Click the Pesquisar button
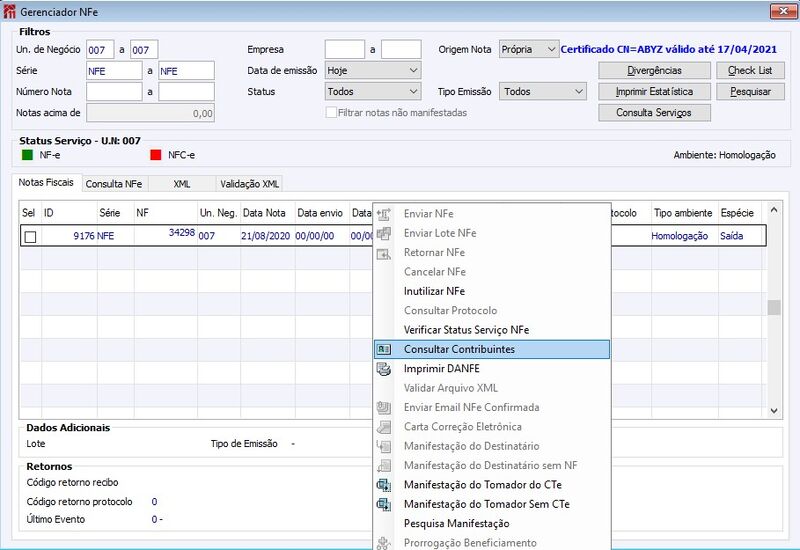This screenshot has height=550, width=800. click(x=750, y=92)
